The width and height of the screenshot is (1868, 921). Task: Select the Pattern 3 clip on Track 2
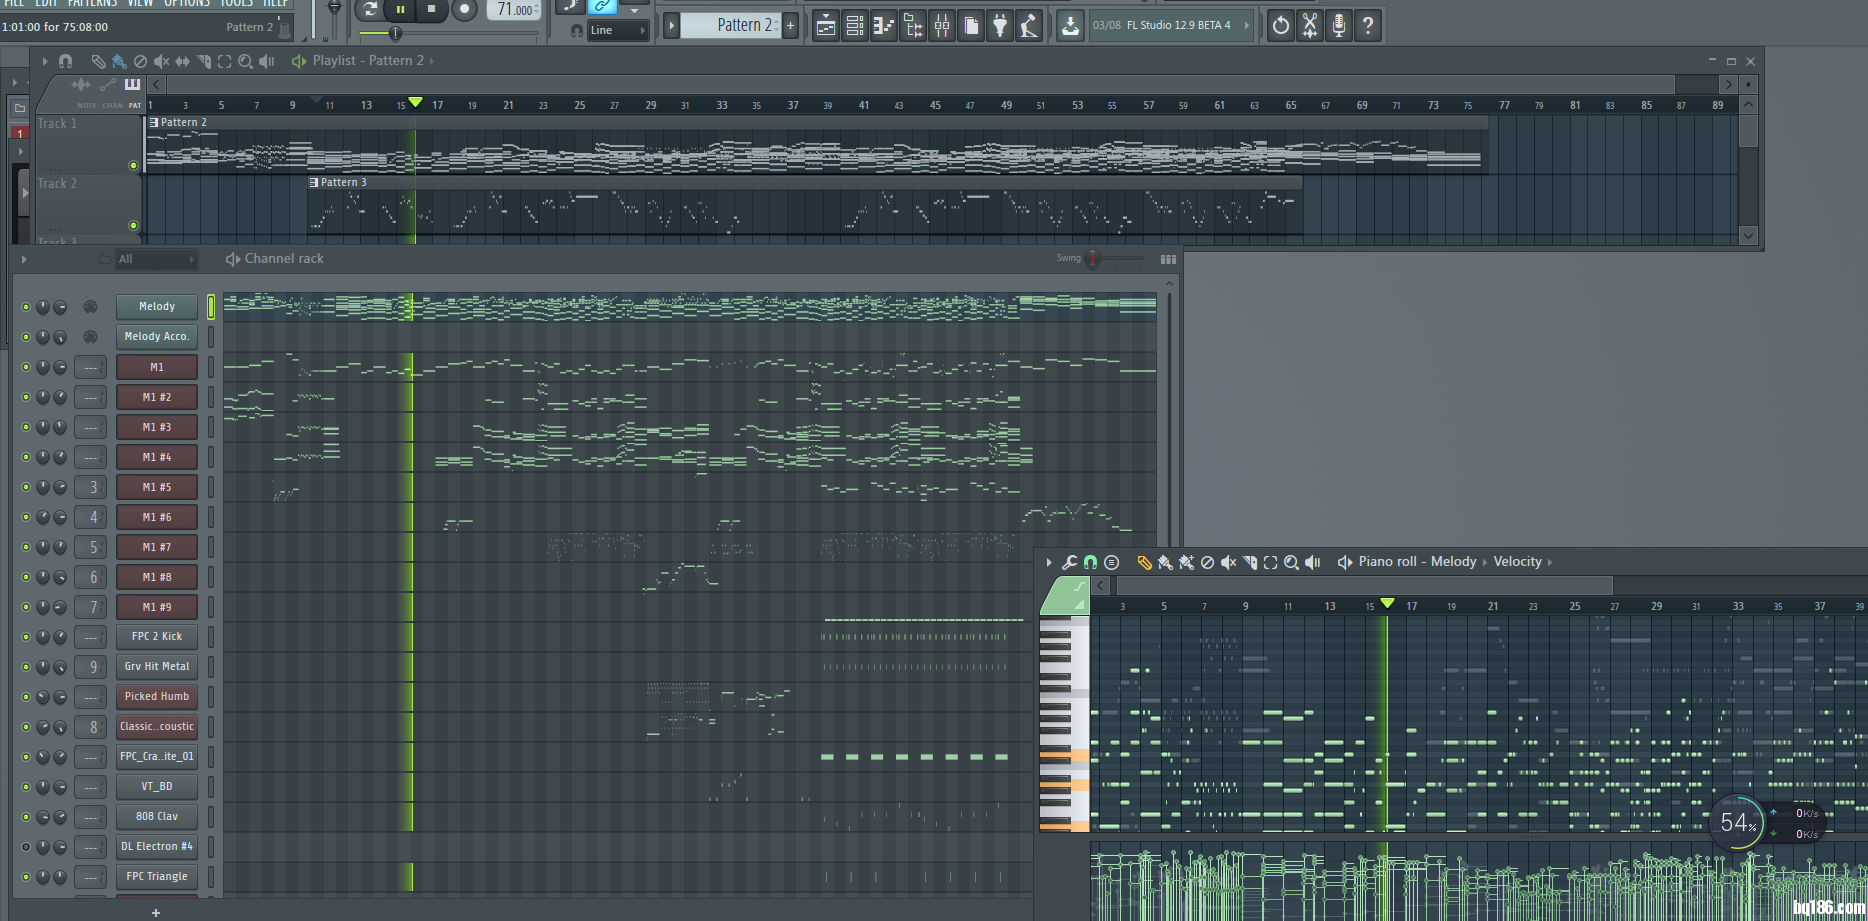click(805, 205)
